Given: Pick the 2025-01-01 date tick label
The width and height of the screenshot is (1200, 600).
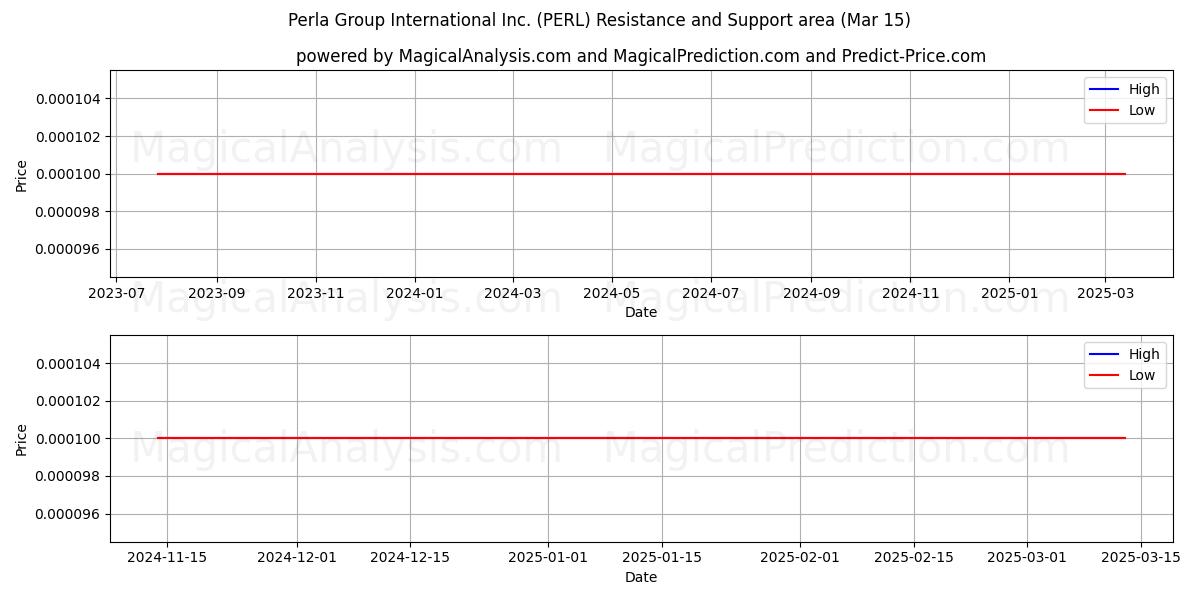Looking at the screenshot, I should coord(548,558).
